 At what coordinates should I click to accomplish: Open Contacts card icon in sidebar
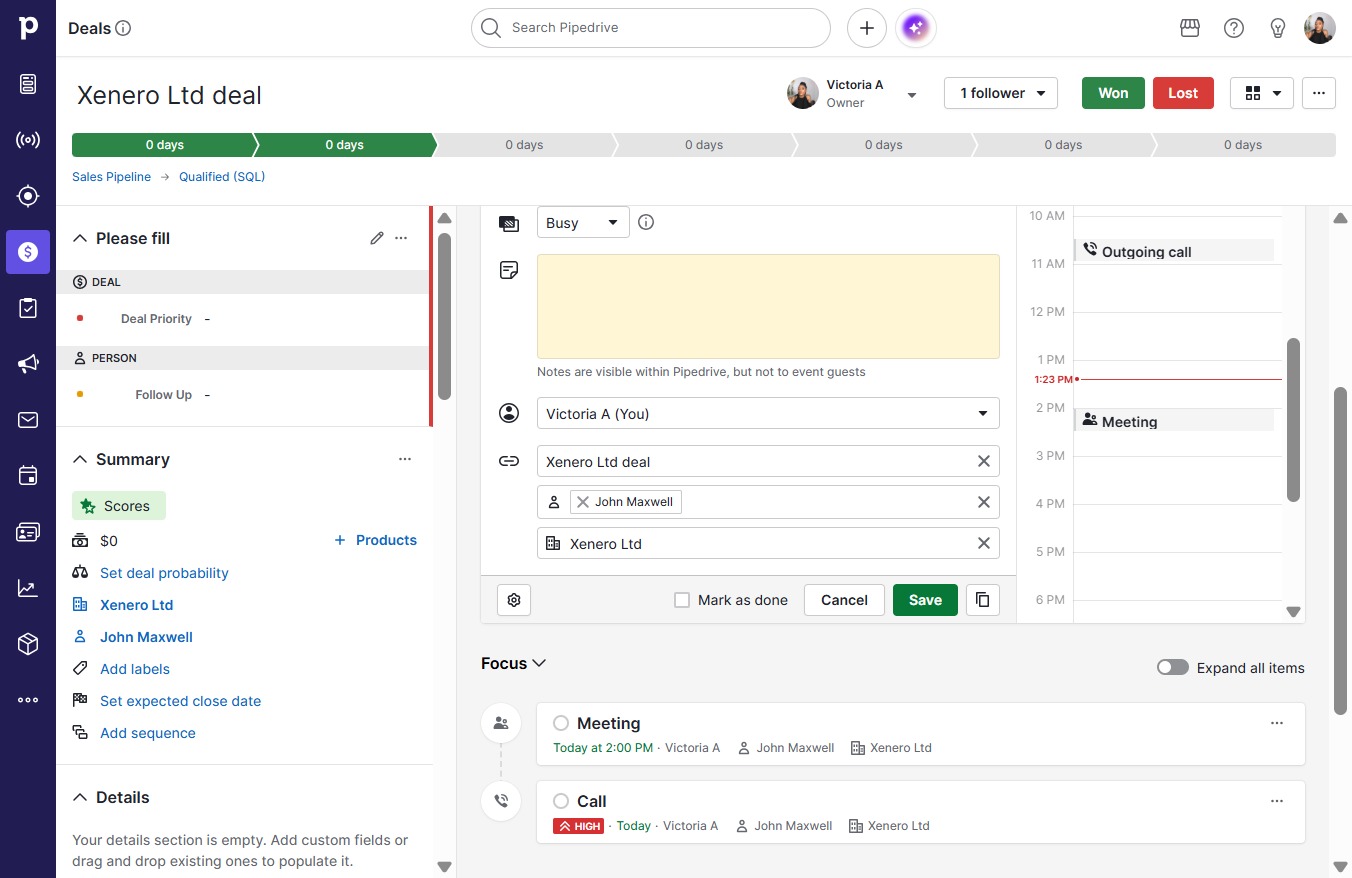pyautogui.click(x=28, y=532)
